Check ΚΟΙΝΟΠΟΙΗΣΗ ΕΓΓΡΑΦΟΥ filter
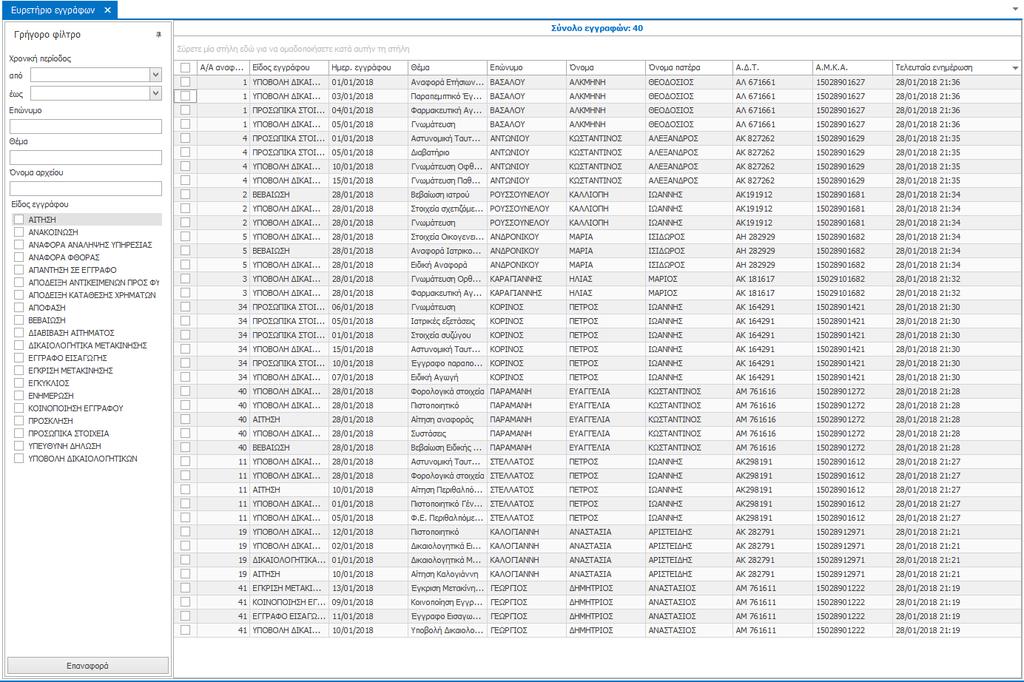1024x682 pixels. [19, 408]
